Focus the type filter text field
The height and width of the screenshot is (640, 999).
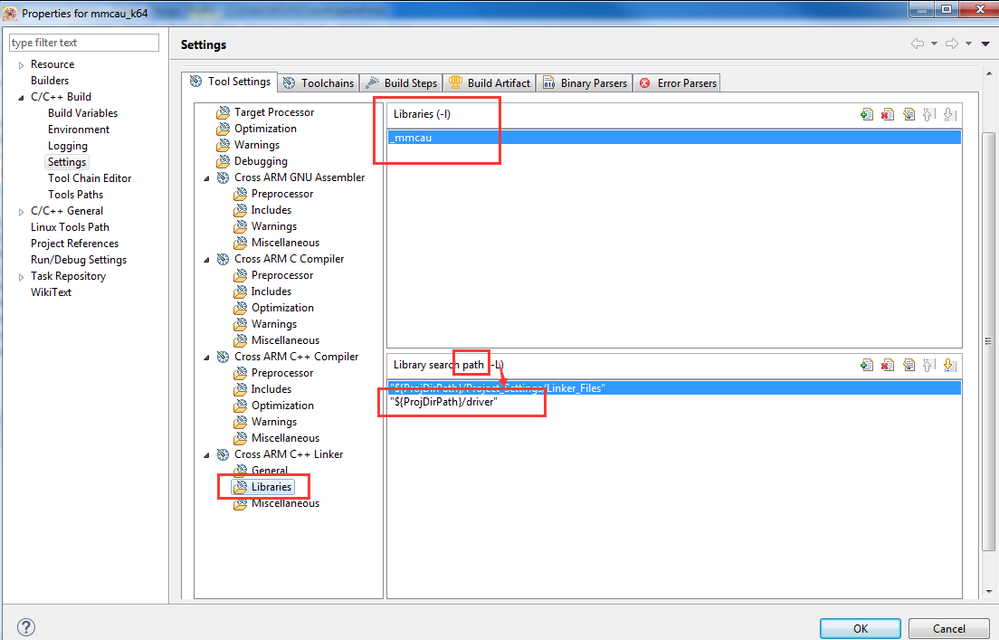tap(83, 43)
